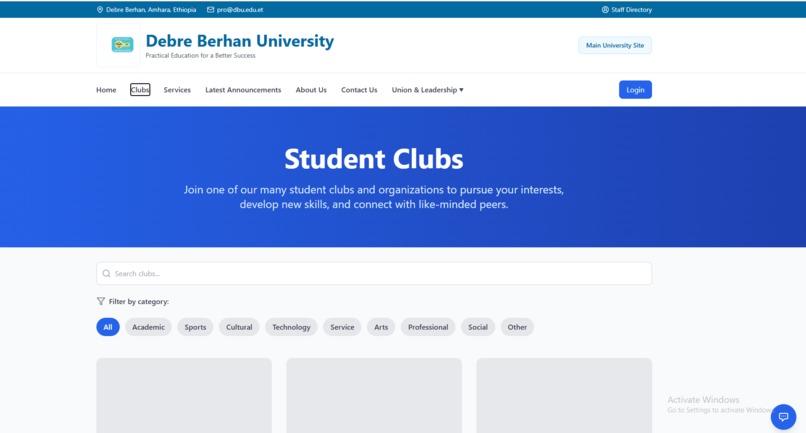806x433 pixels.
Task: Click the Staff Directory person icon
Action: click(x=605, y=10)
